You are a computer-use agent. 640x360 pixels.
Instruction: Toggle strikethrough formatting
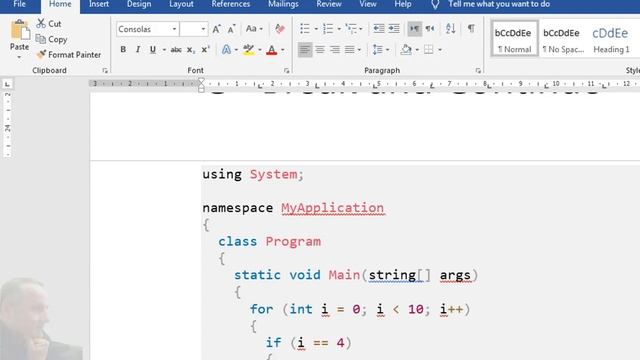(176, 50)
